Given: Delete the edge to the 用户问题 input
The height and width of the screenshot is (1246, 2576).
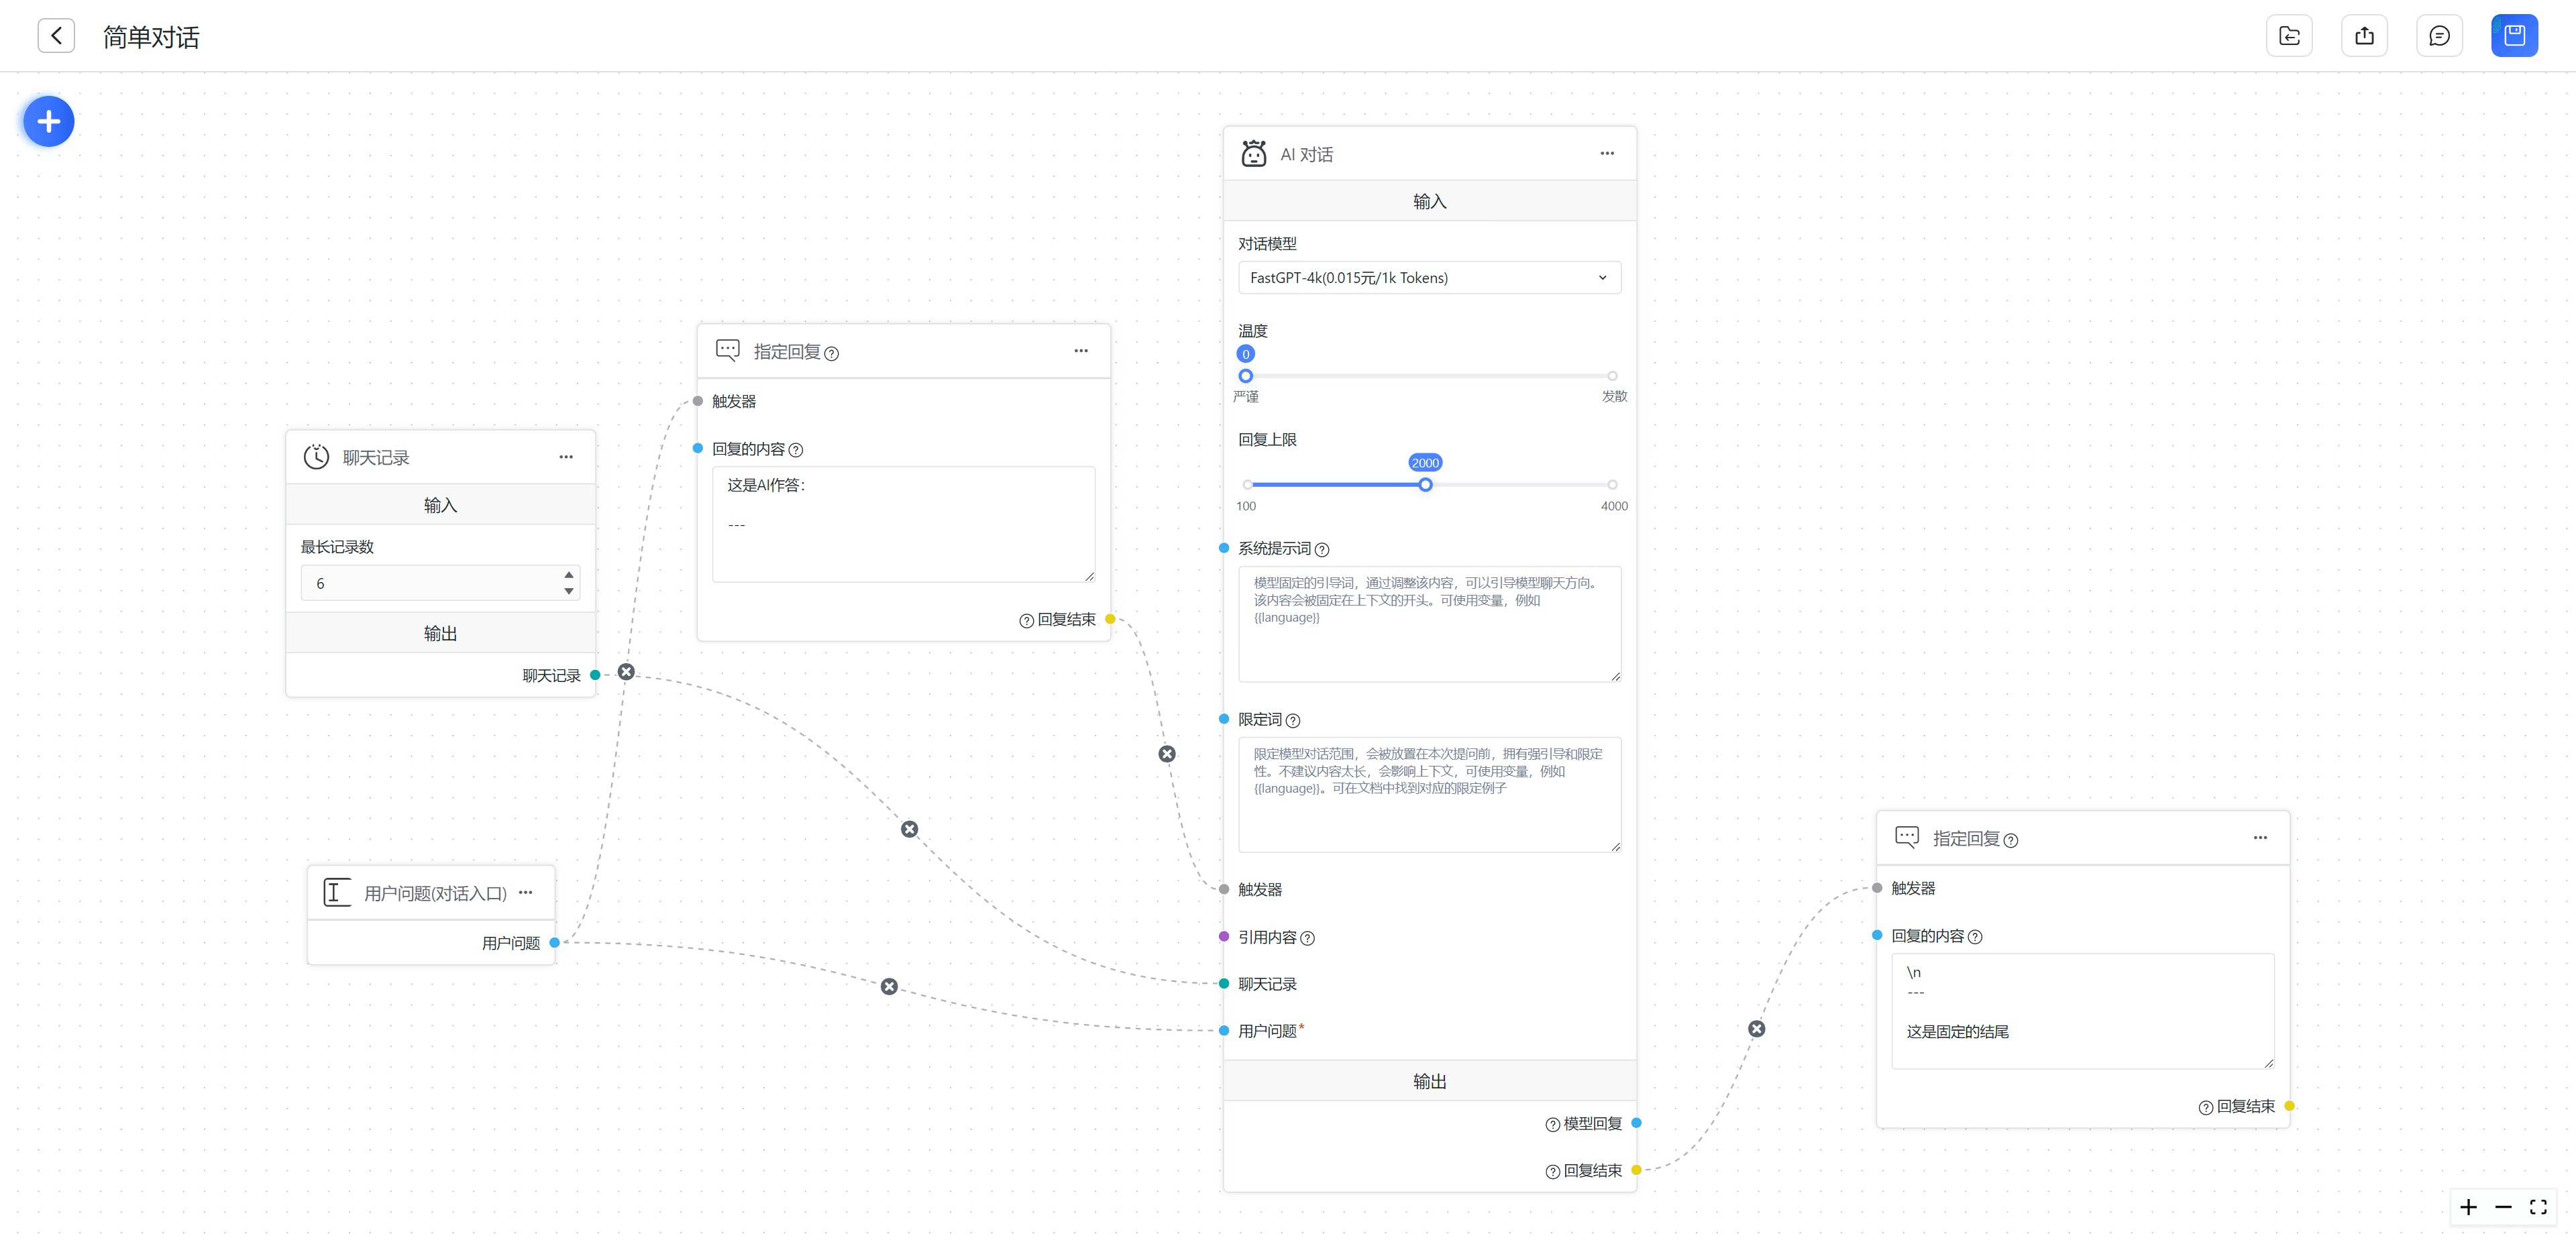Looking at the screenshot, I should click(x=889, y=987).
